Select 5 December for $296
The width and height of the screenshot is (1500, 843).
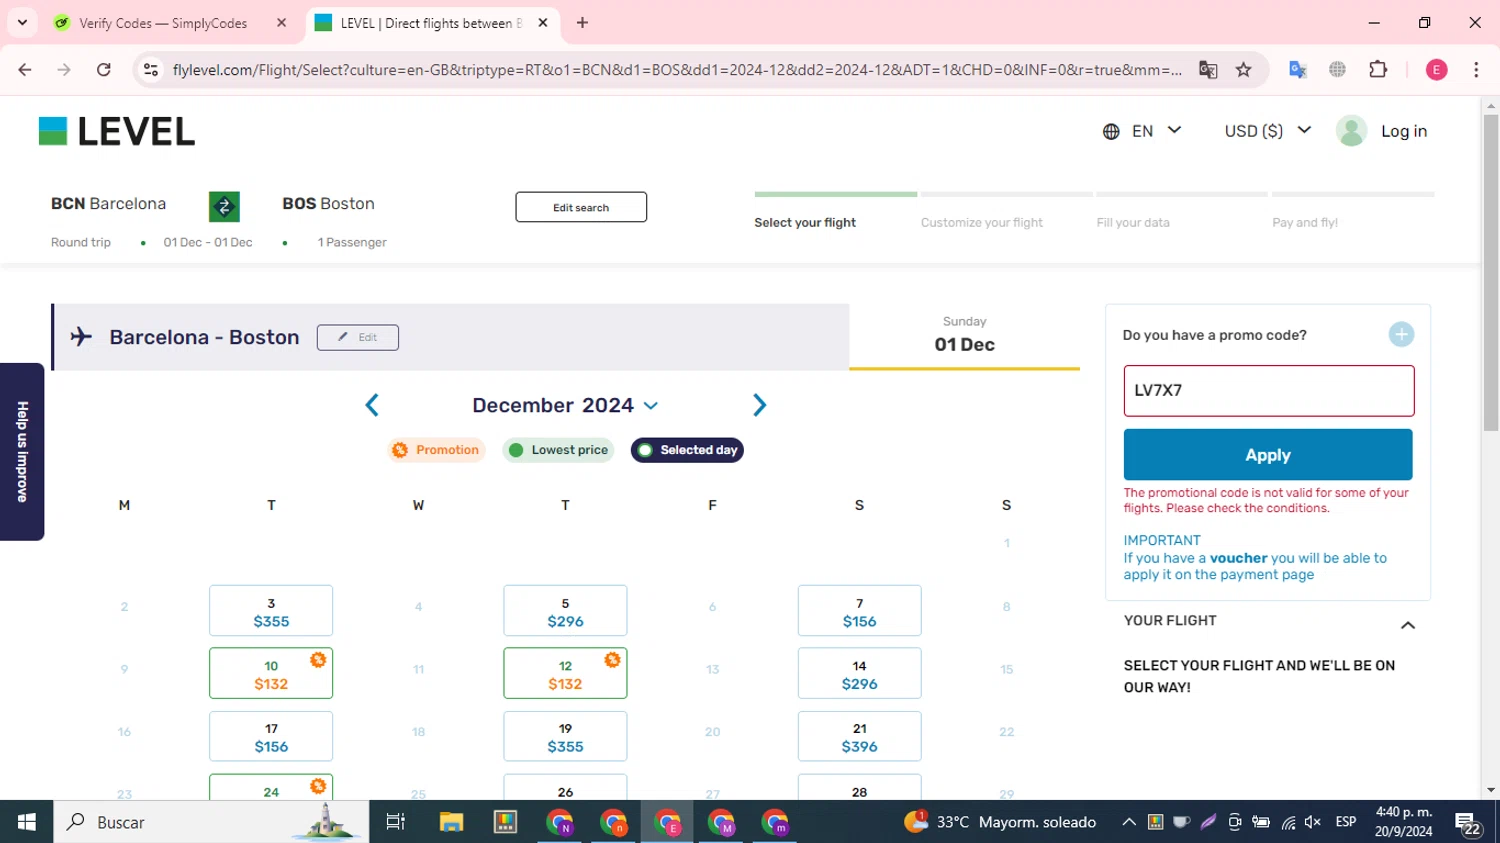tap(565, 611)
